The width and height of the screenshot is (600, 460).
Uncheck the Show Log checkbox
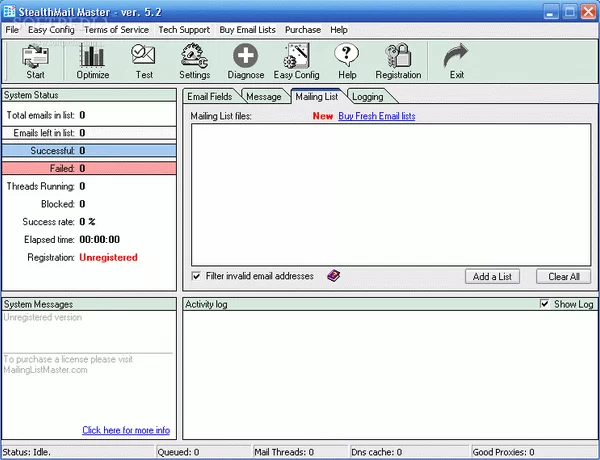coord(545,304)
